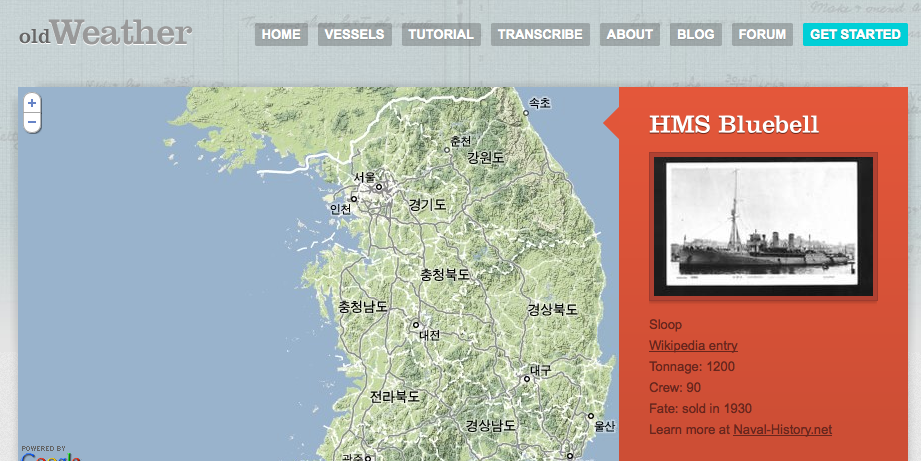Open the TUTORIAL section
This screenshot has width=921, height=461.
pyautogui.click(x=441, y=35)
